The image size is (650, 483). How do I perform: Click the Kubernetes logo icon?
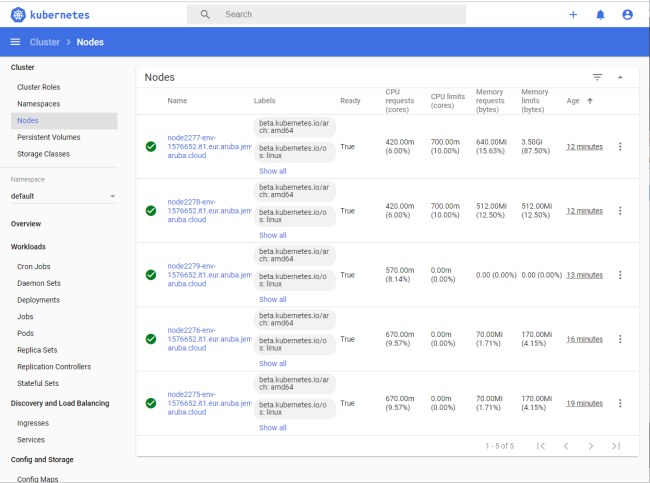18,15
